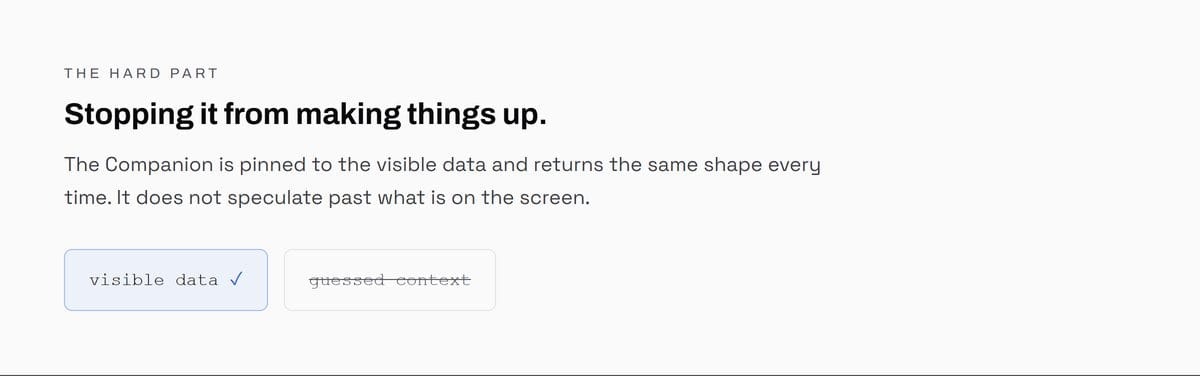Select the "visible data" chip
This screenshot has height=376, width=1200.
pyautogui.click(x=166, y=280)
